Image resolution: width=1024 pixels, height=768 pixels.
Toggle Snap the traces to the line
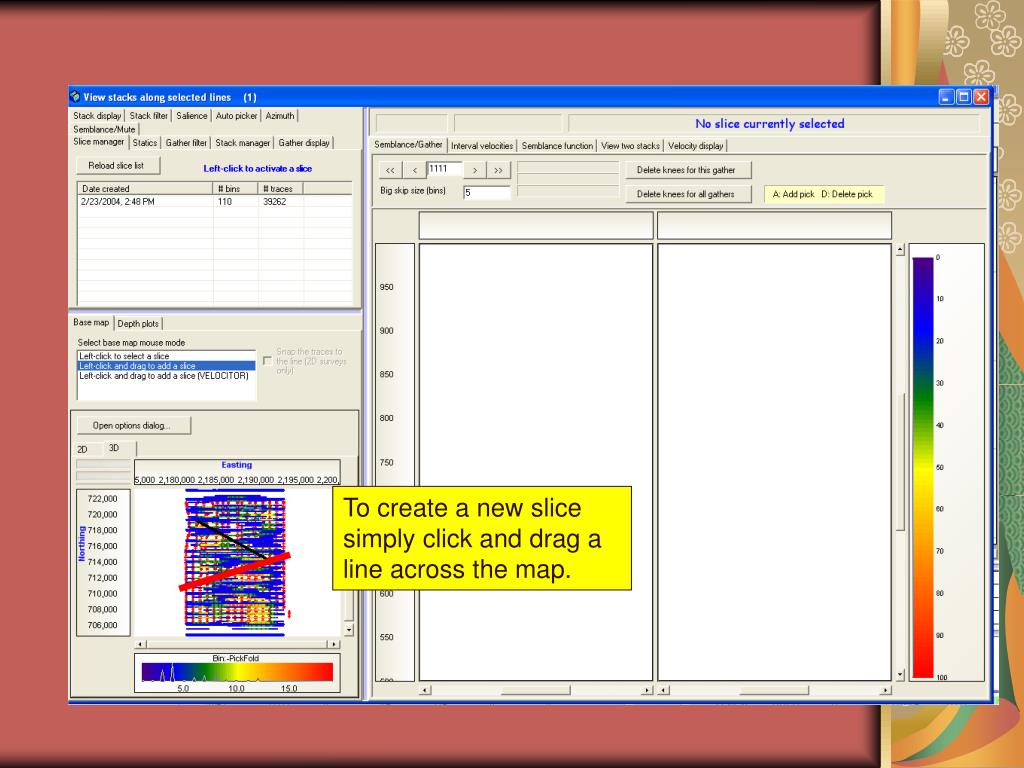tap(267, 360)
